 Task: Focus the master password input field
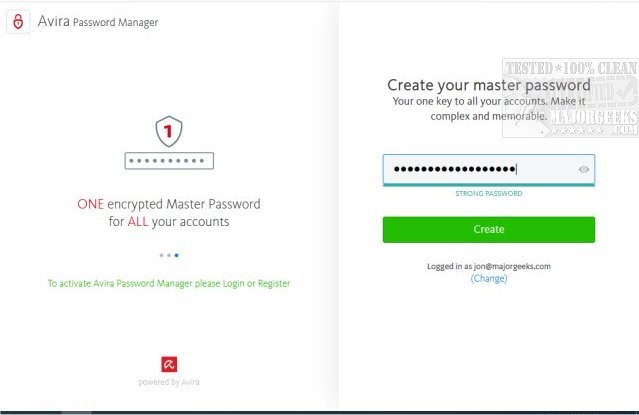[470, 170]
